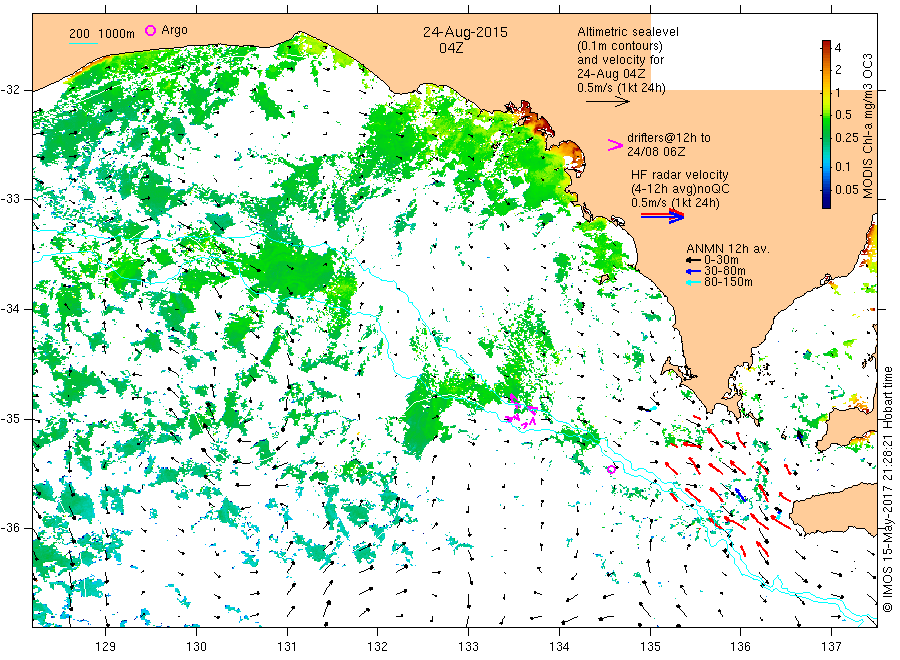Click the color bar value 0.25
Viewport: 900px width, 660px height.
[x=847, y=138]
